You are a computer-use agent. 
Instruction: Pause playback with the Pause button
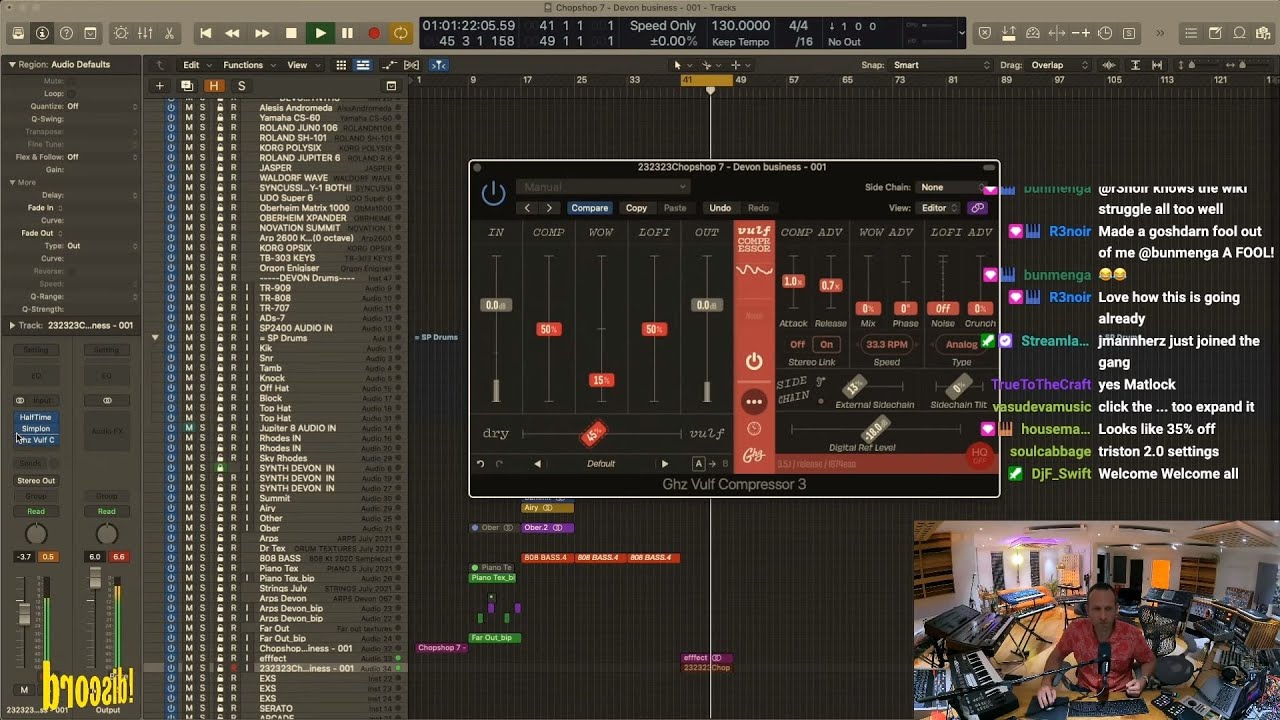pos(347,33)
